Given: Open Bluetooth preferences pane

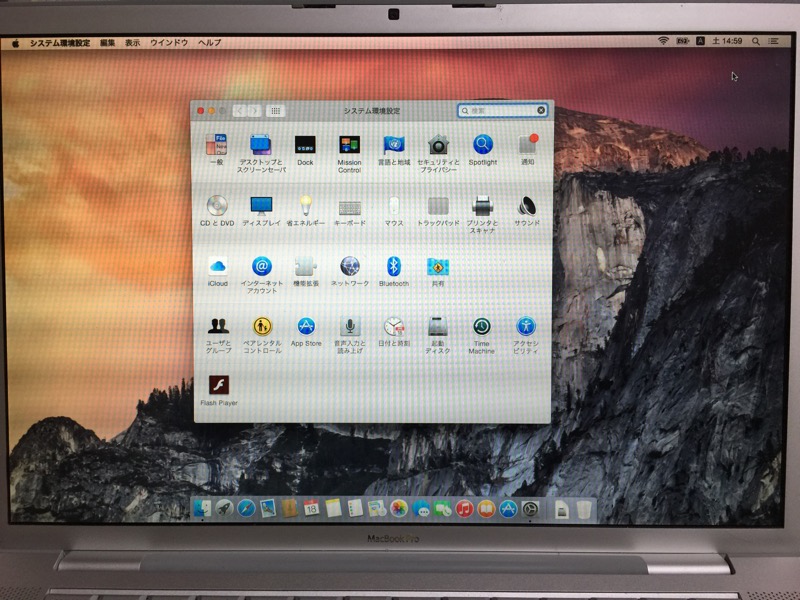Looking at the screenshot, I should click(393, 271).
